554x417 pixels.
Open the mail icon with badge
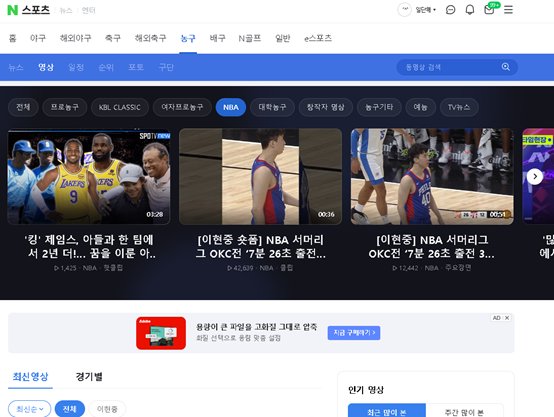[489, 10]
